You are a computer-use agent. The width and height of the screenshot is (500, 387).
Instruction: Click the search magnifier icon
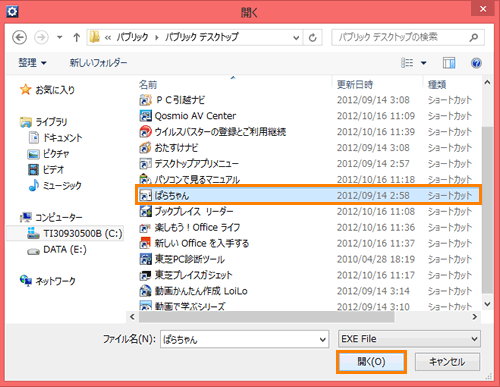[474, 37]
